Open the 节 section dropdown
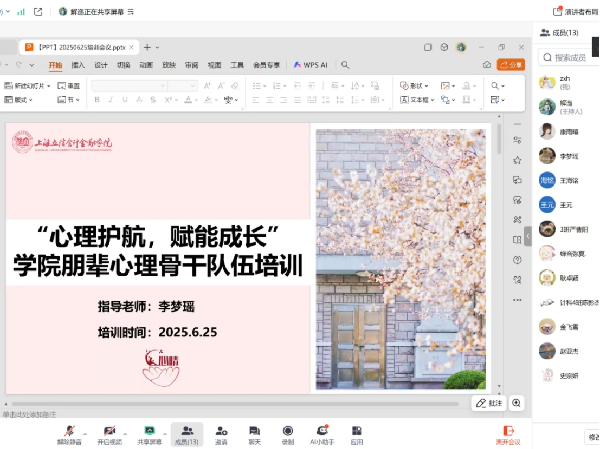The image size is (600, 449). pyautogui.click(x=68, y=100)
